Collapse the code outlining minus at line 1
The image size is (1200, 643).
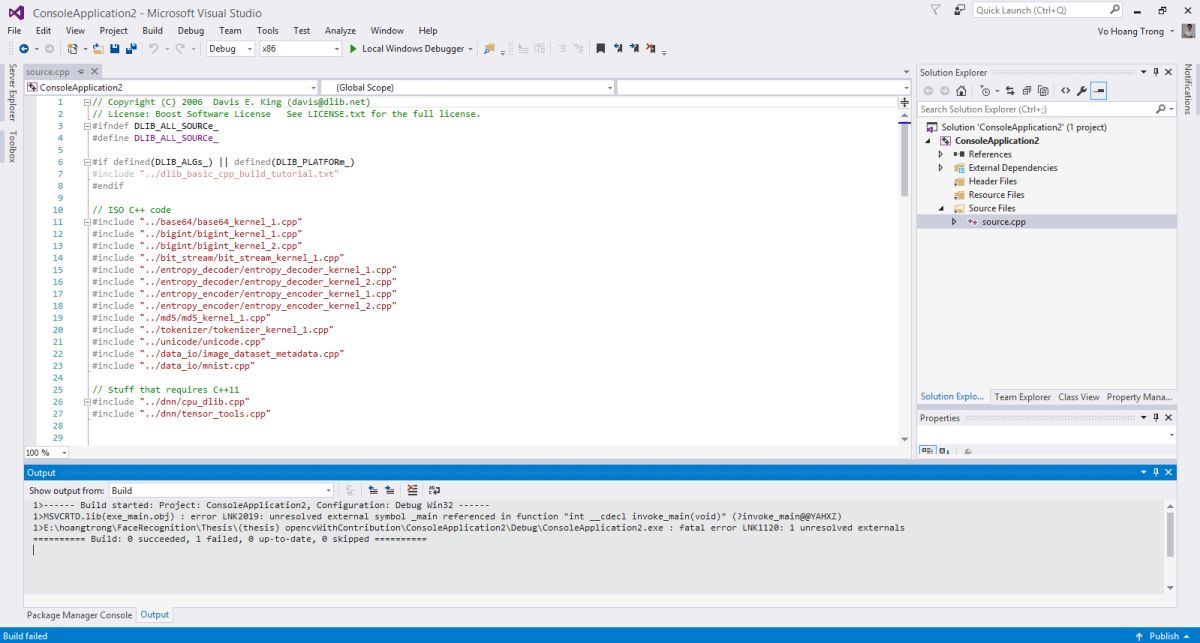coord(87,102)
